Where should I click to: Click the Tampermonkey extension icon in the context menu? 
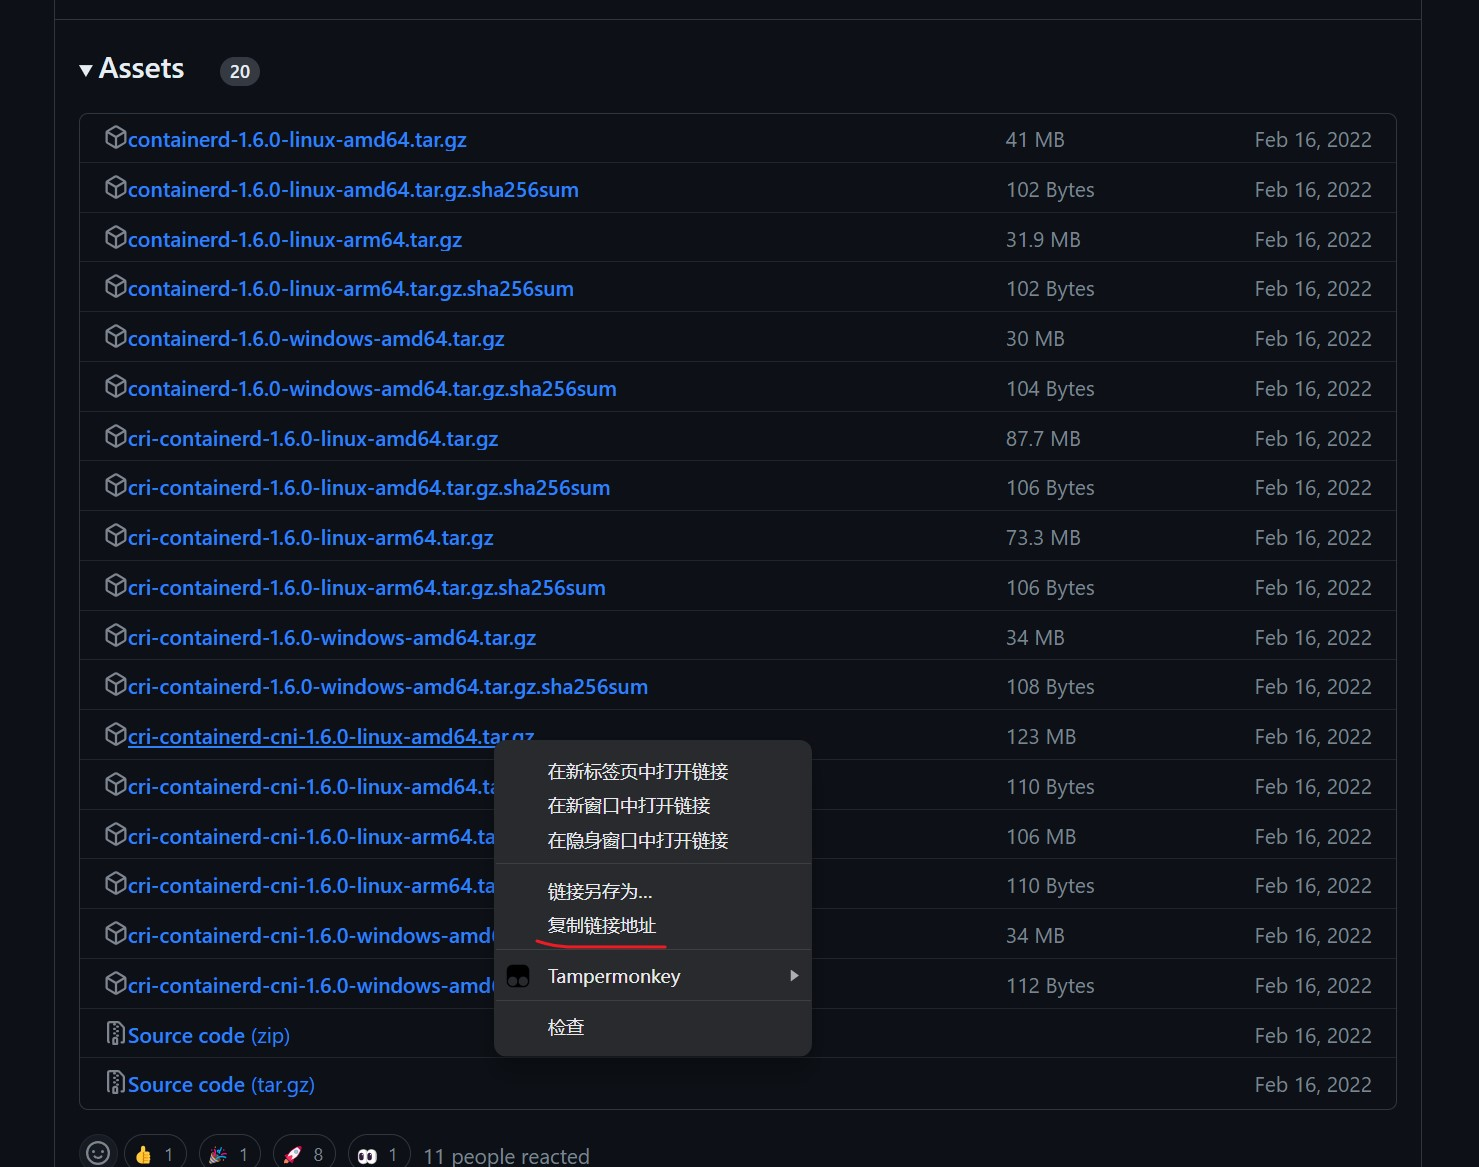[518, 976]
